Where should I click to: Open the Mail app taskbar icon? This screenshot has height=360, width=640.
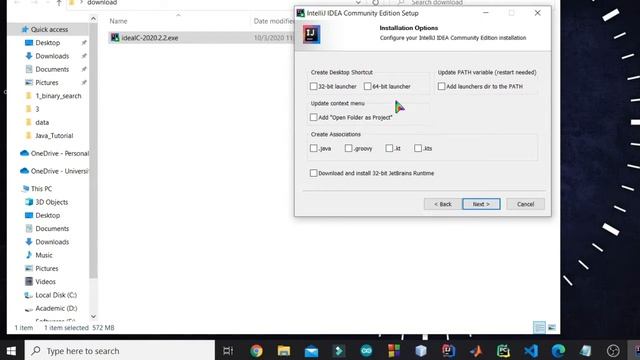(311, 351)
